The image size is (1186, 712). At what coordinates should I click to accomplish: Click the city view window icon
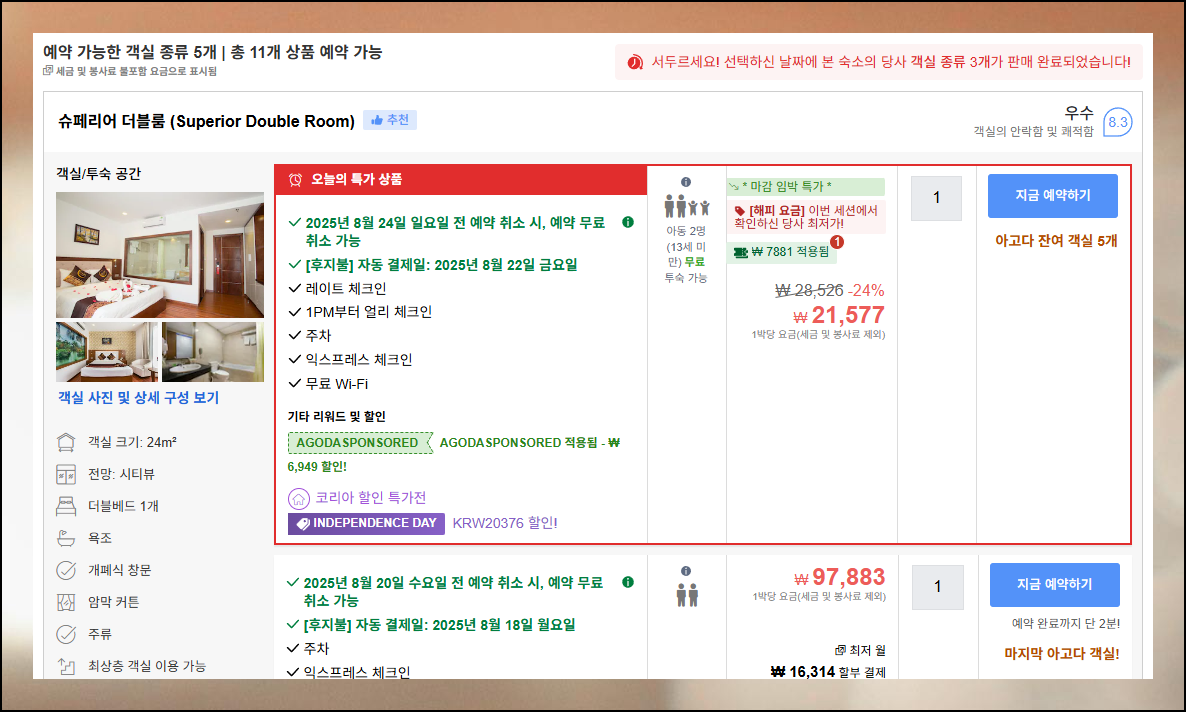[x=67, y=474]
